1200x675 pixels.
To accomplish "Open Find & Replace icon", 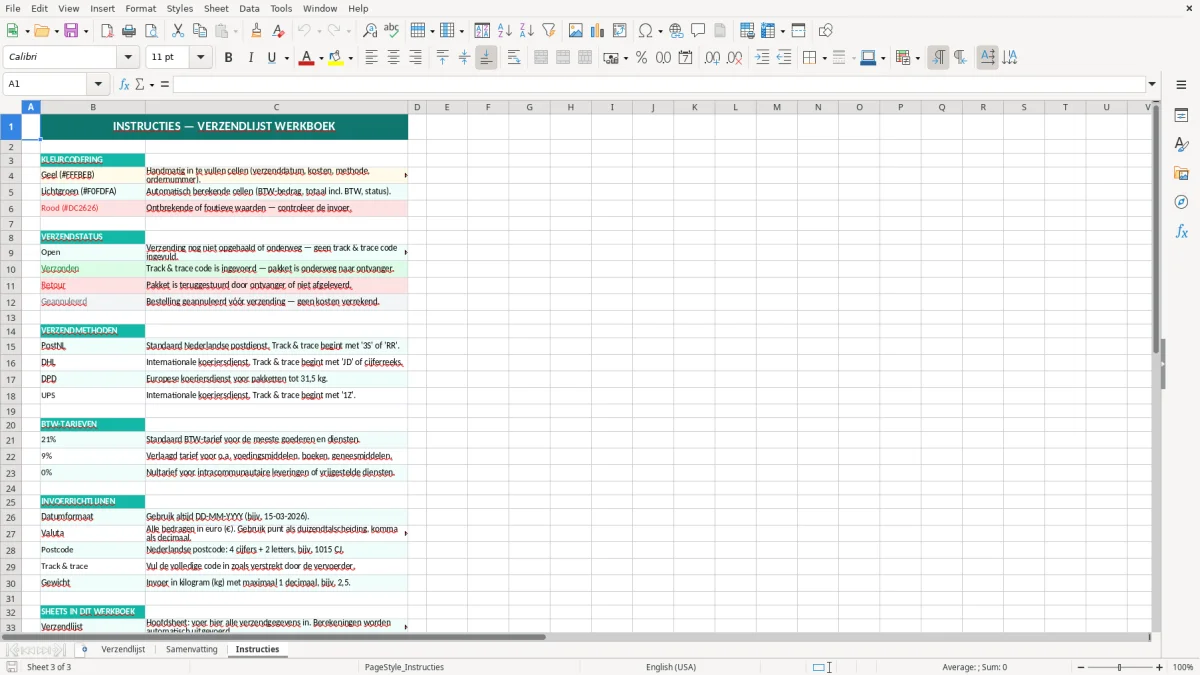I will click(370, 31).
